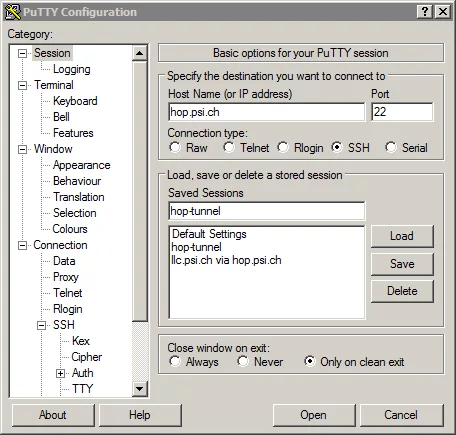Open the Session category
The width and height of the screenshot is (456, 435).
[52, 53]
